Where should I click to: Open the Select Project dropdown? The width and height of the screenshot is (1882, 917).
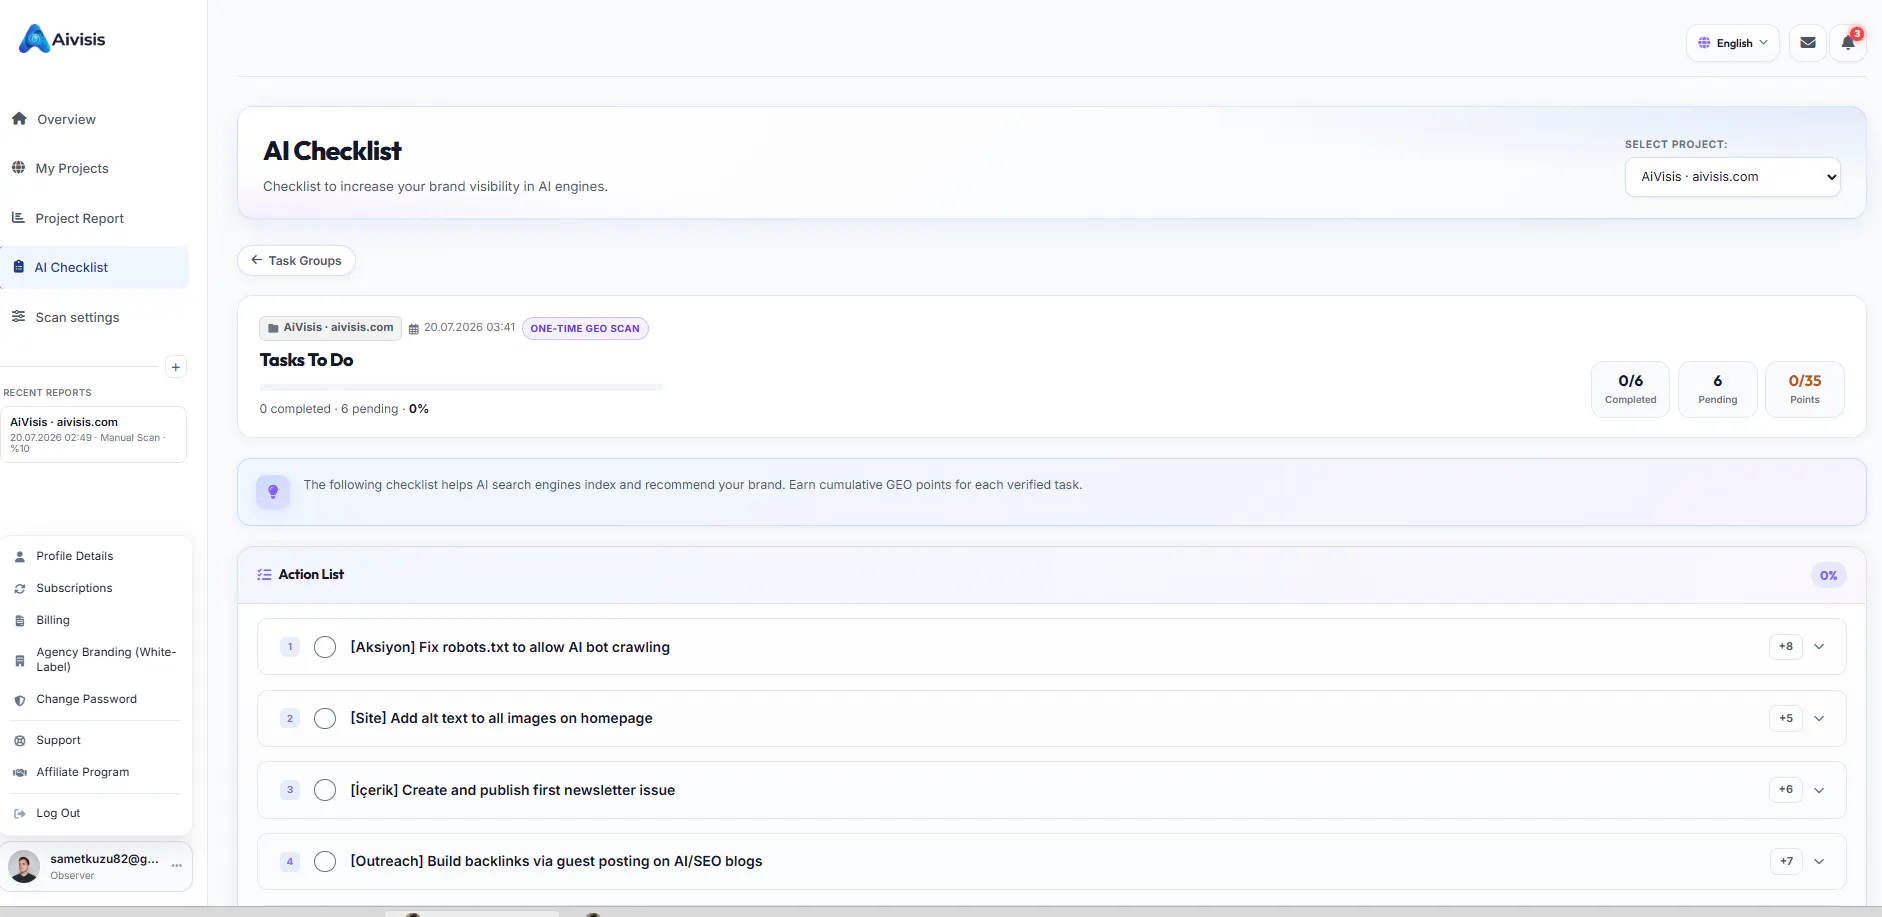click(x=1733, y=177)
